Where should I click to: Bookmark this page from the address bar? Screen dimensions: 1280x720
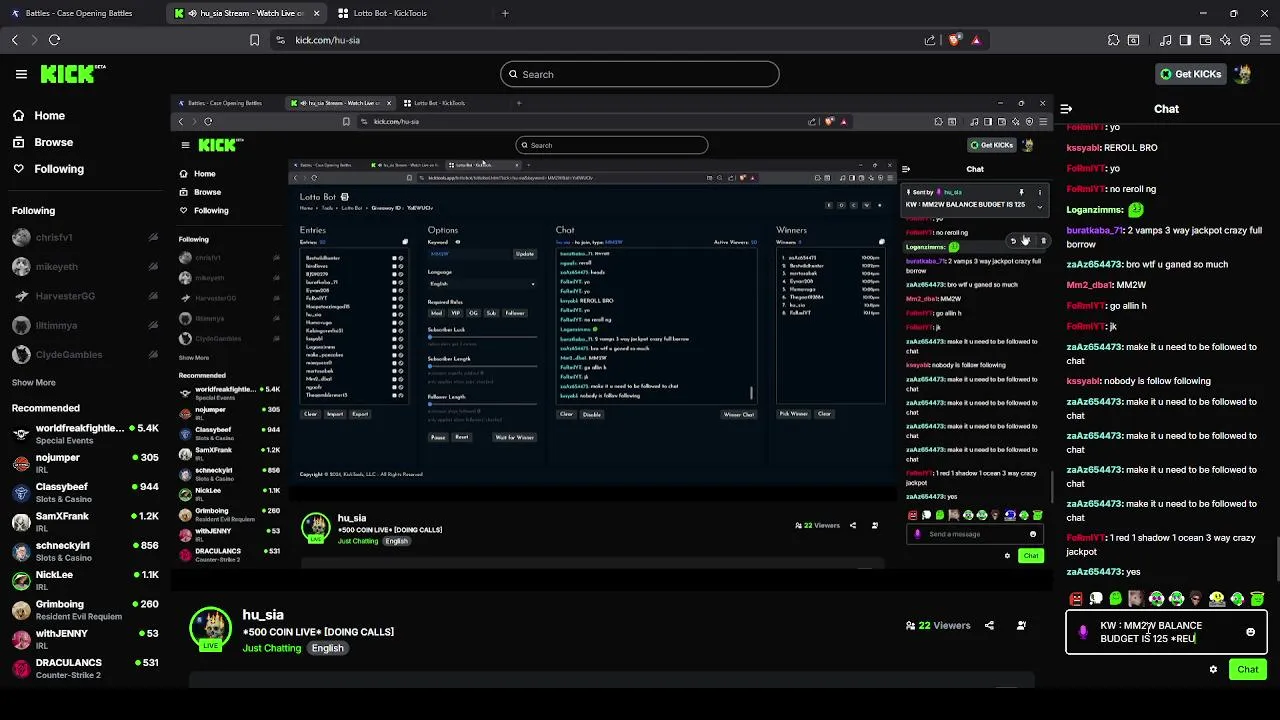pos(255,40)
